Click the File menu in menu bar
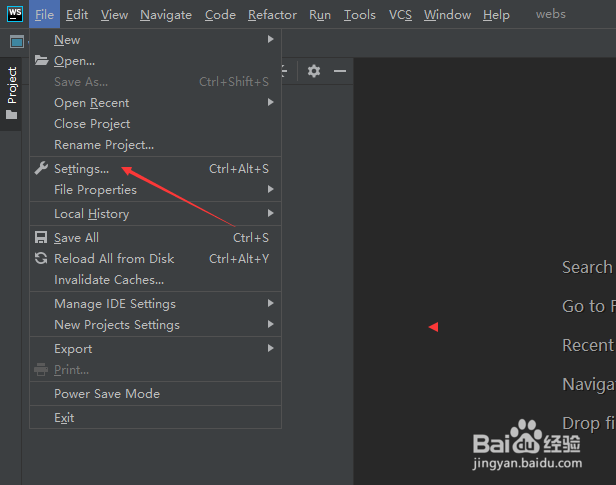Screen dimensions: 616x485 44,15
